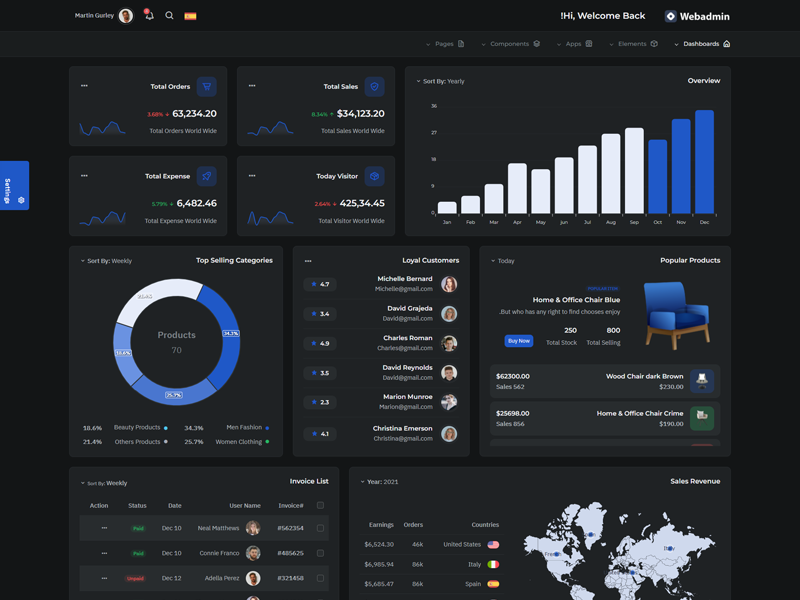Click the Spanish flag language icon
Image resolution: width=800 pixels, height=600 pixels.
point(190,16)
